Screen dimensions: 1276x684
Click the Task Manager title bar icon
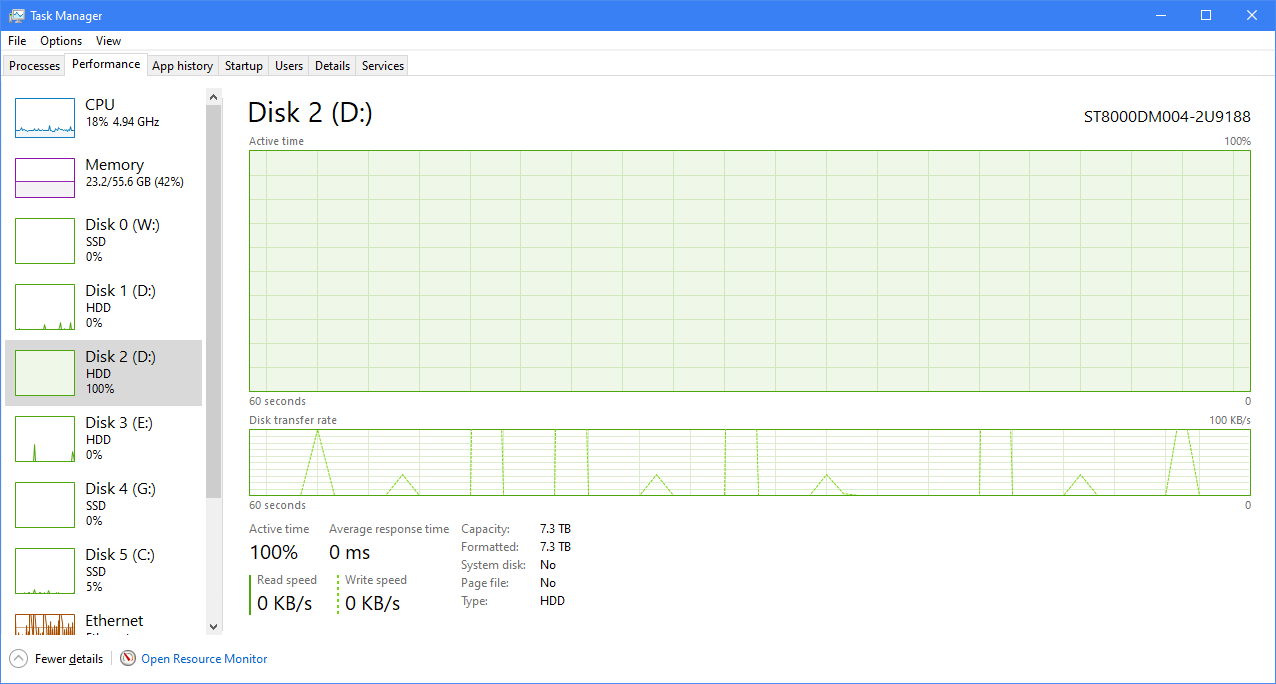click(x=17, y=15)
